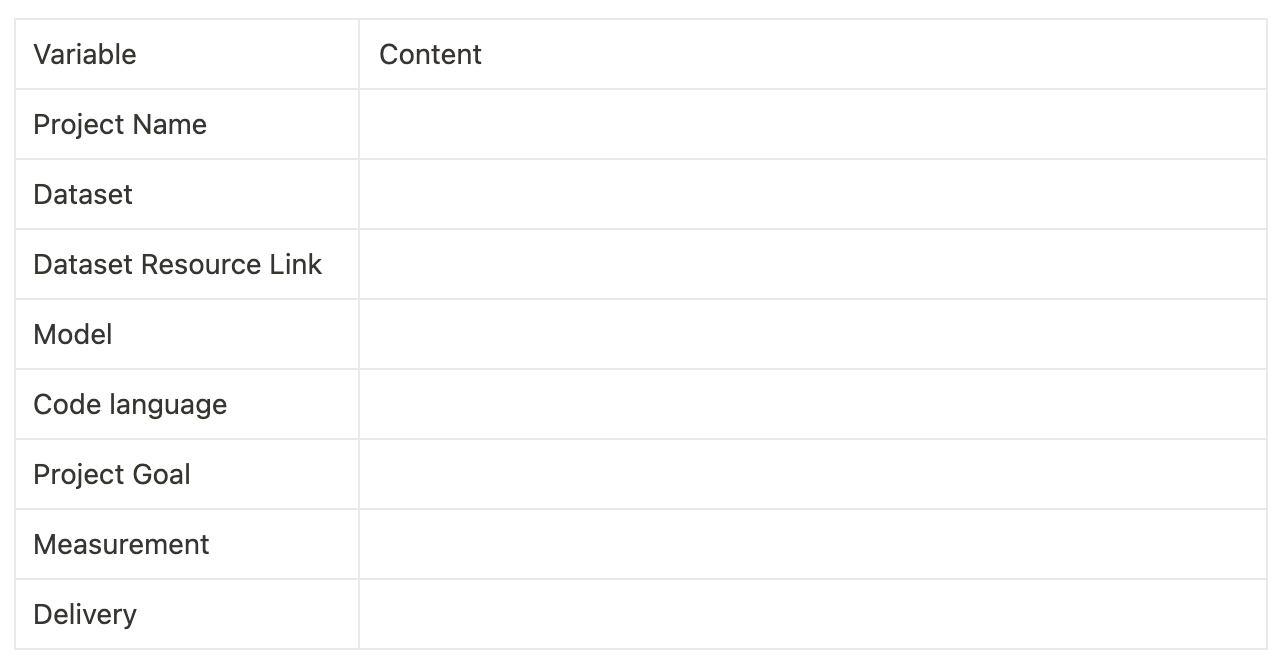Image resolution: width=1282 pixels, height=668 pixels.
Task: Select the Delivery label cell
Action: pyautogui.click(x=187, y=614)
